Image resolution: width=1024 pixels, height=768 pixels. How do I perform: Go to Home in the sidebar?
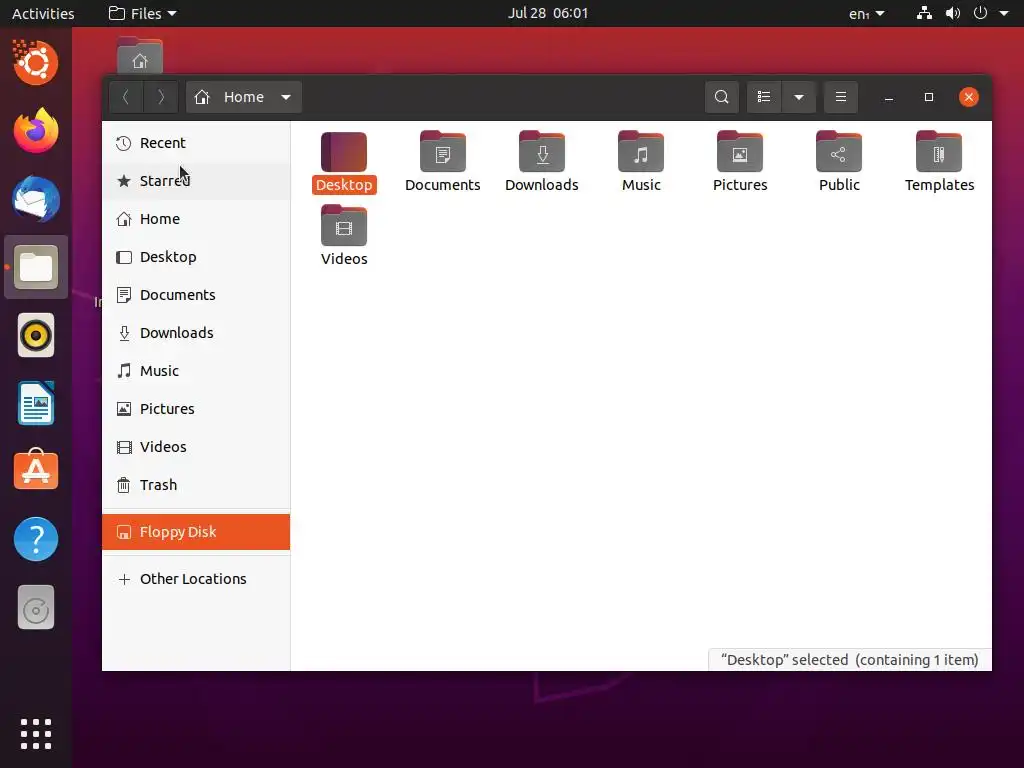pos(196,219)
